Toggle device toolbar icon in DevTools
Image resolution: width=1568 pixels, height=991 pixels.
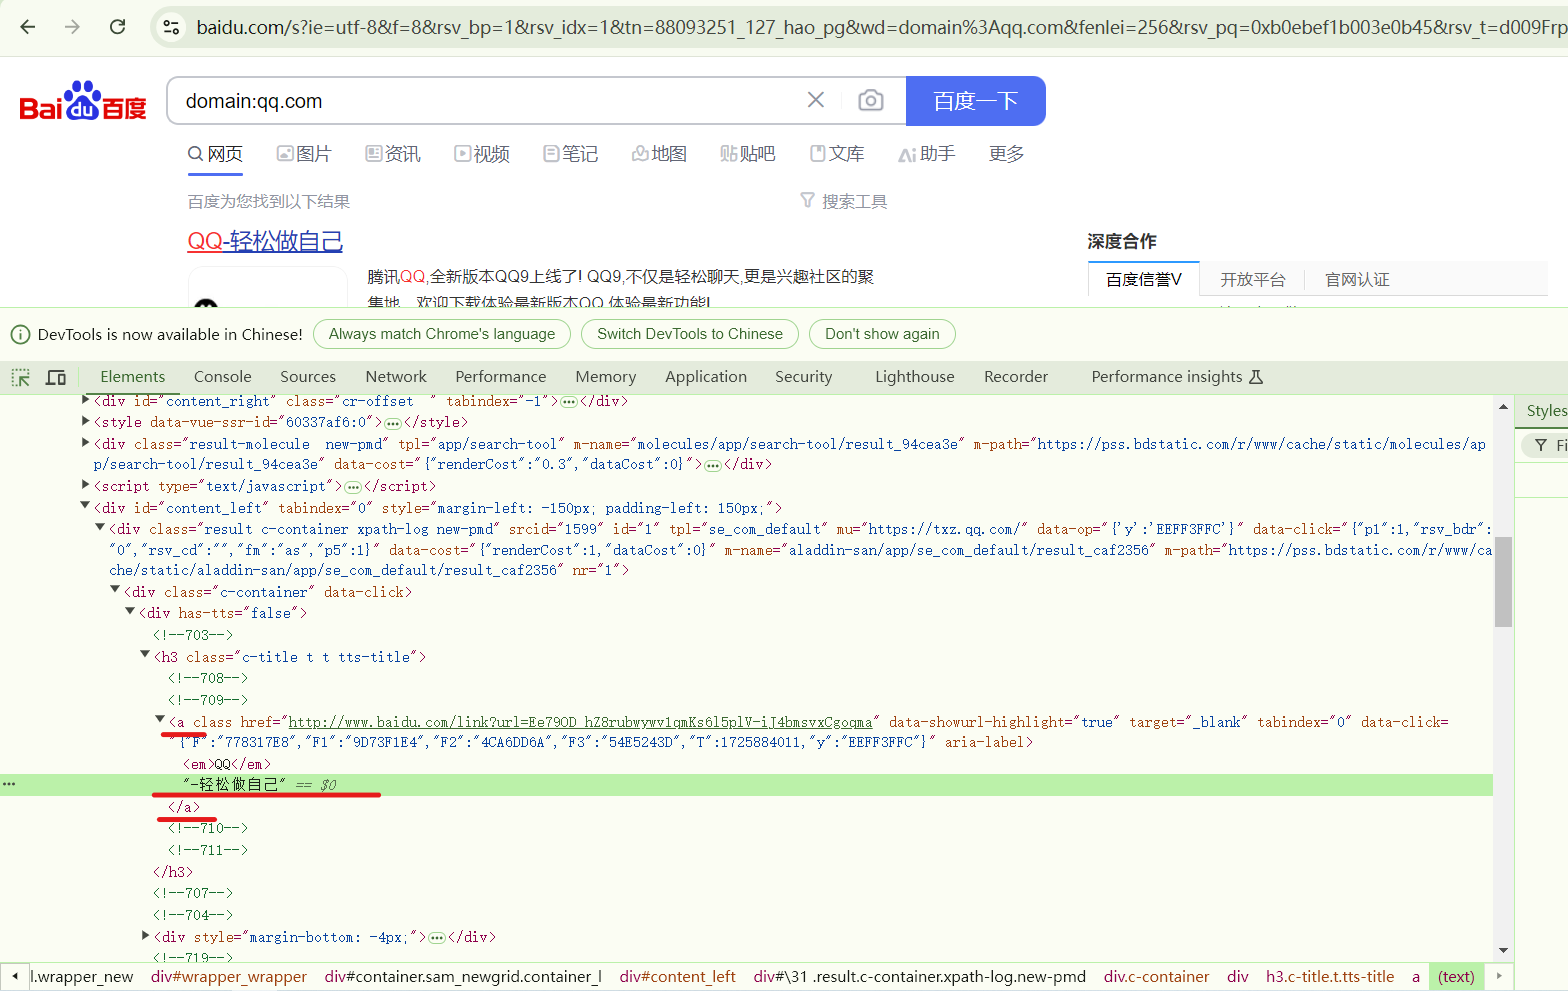[56, 377]
